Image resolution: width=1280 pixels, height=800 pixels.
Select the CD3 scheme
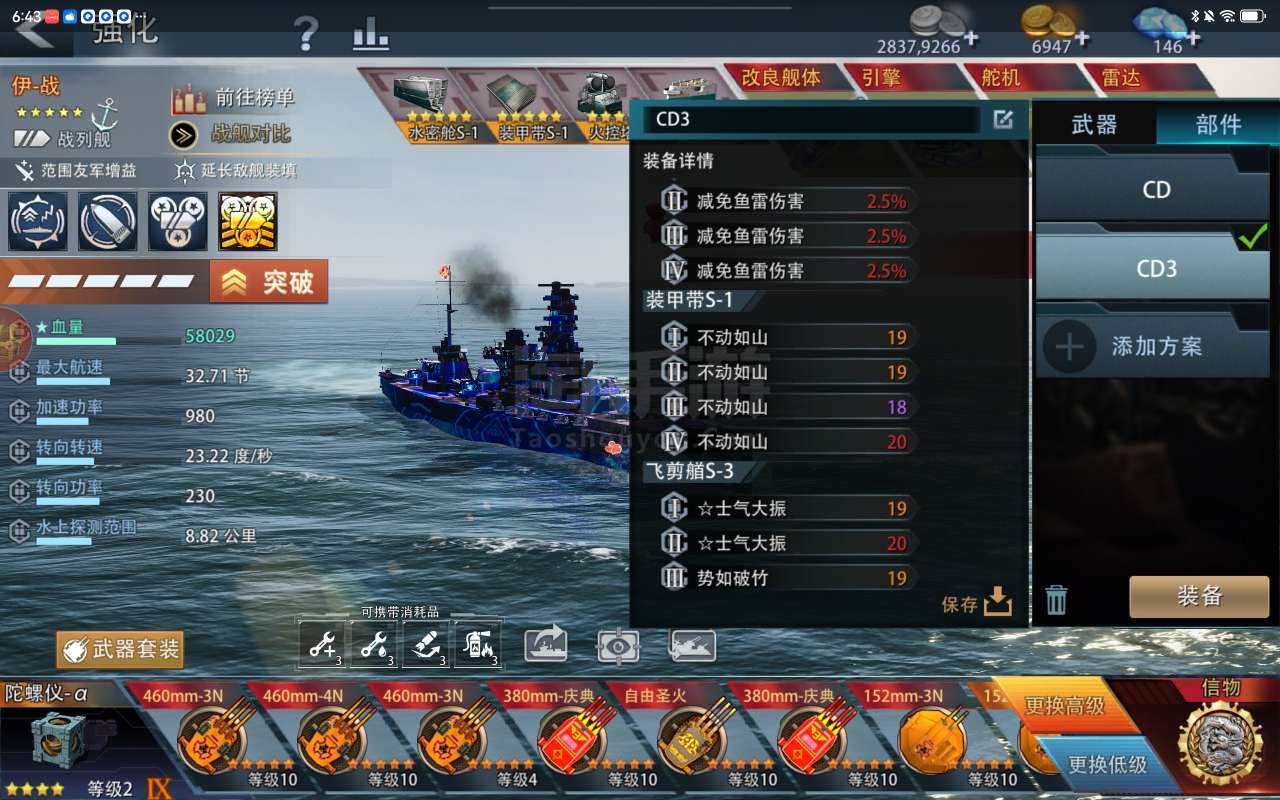1155,267
